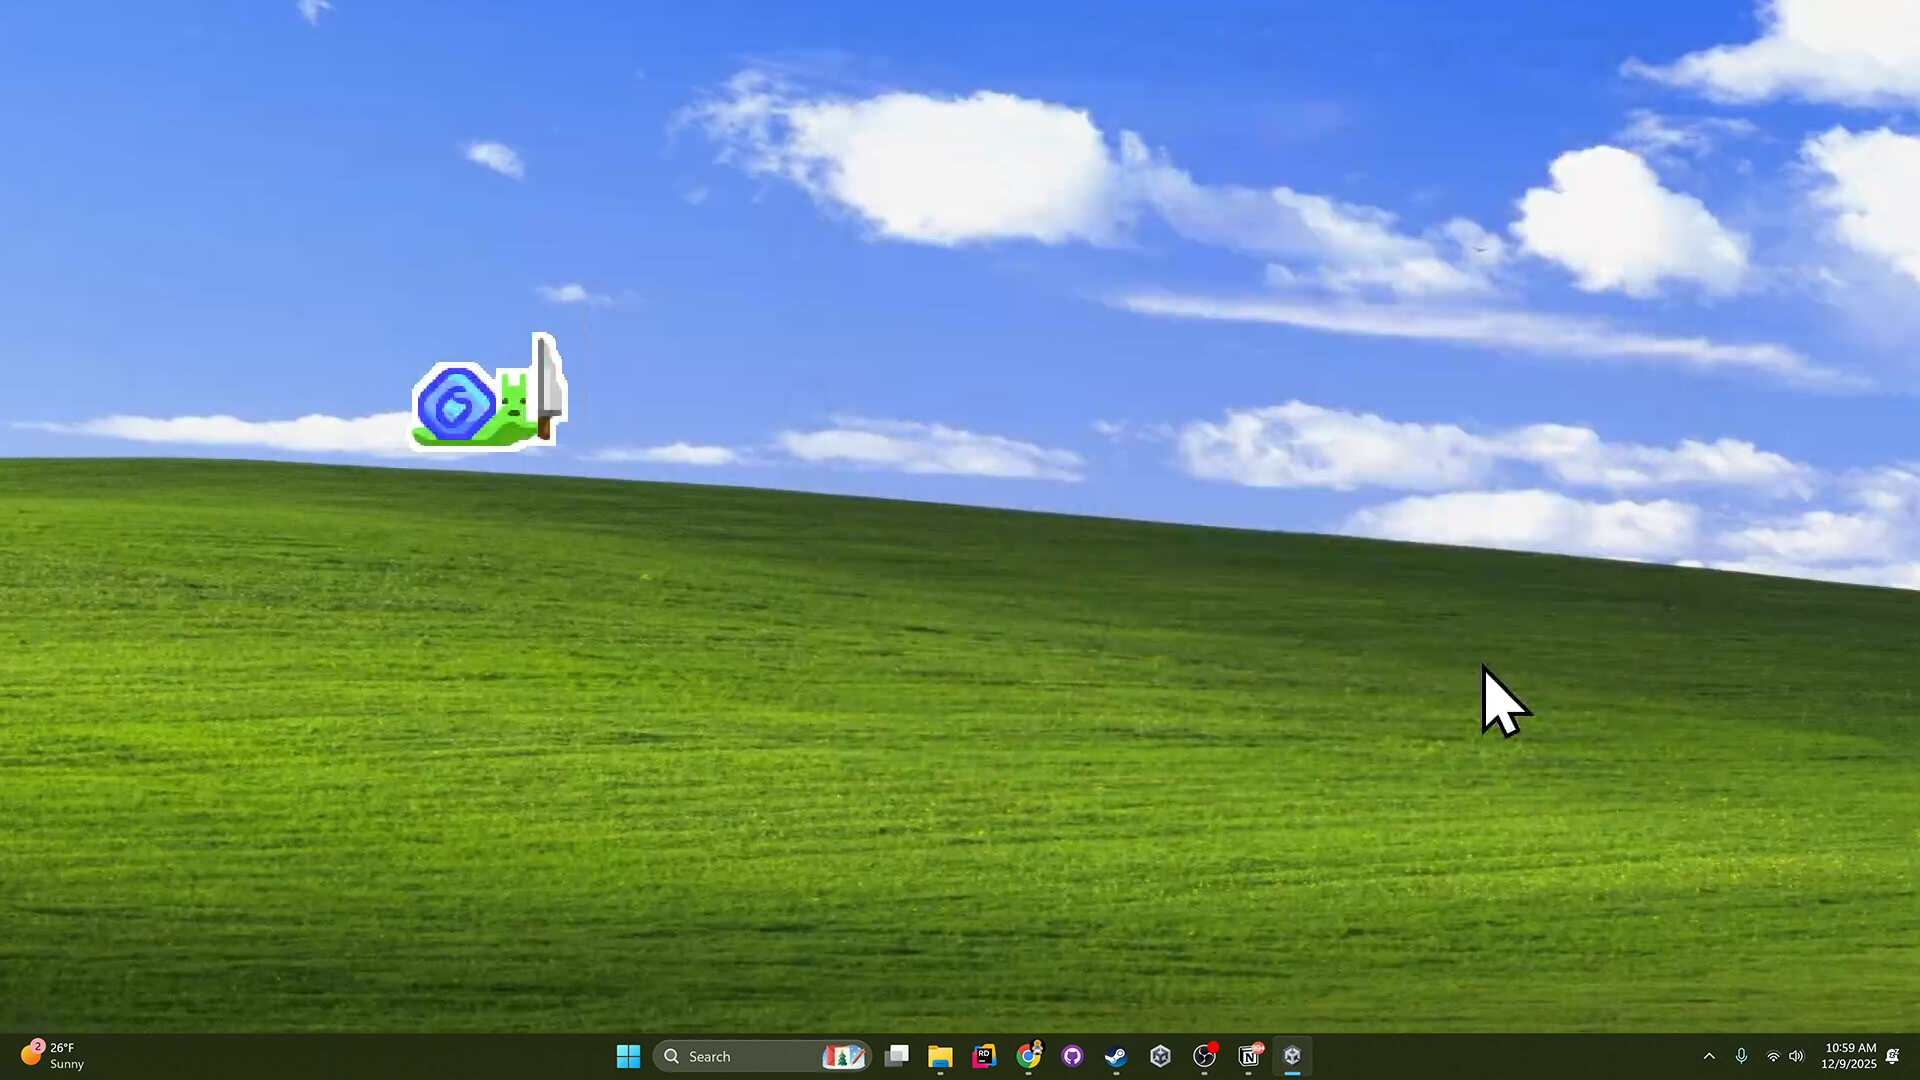
Task: Open the widgets panel showing 26°F Sunny
Action: pyautogui.click(x=50, y=1056)
